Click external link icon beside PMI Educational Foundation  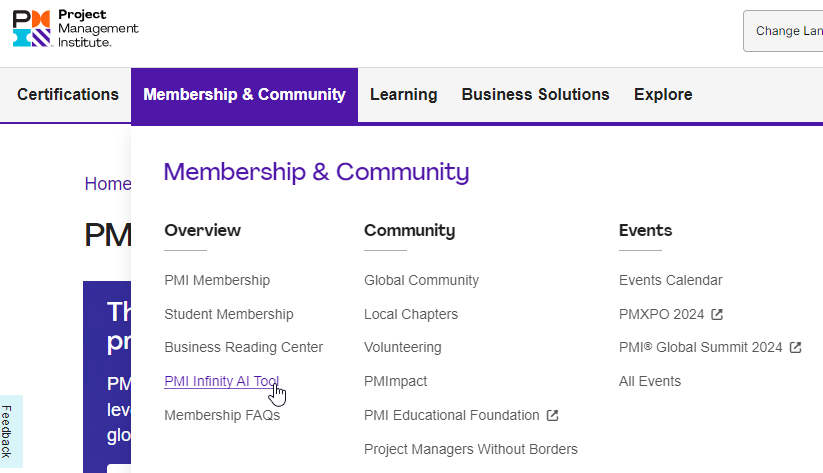(552, 415)
